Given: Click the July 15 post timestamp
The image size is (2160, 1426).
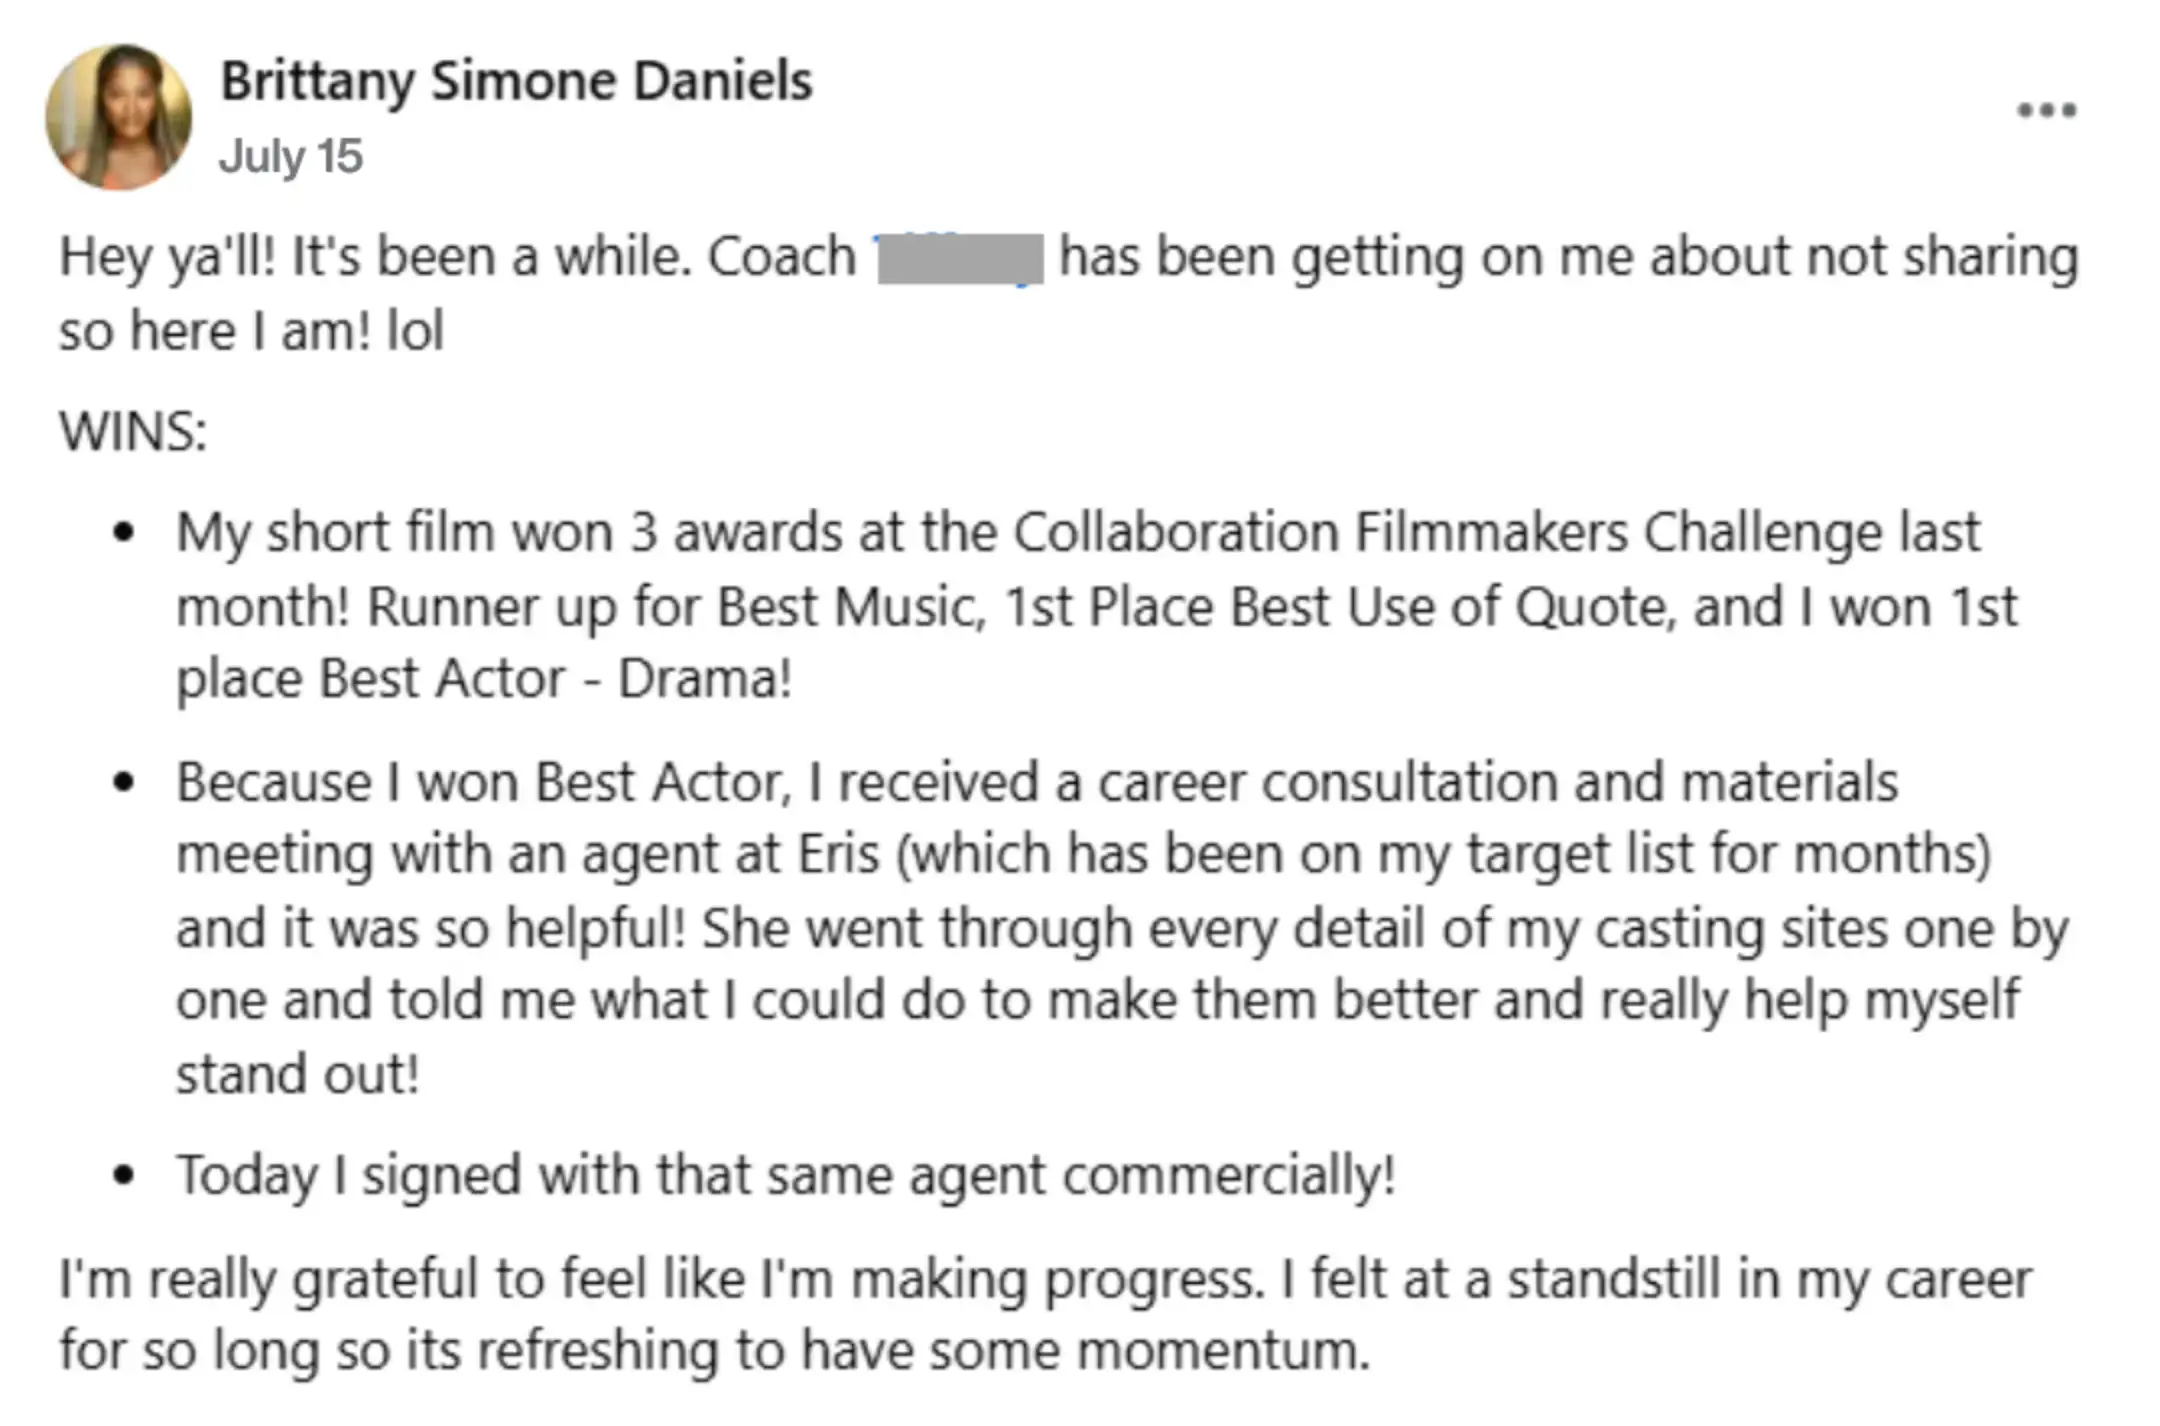Looking at the screenshot, I should (291, 156).
